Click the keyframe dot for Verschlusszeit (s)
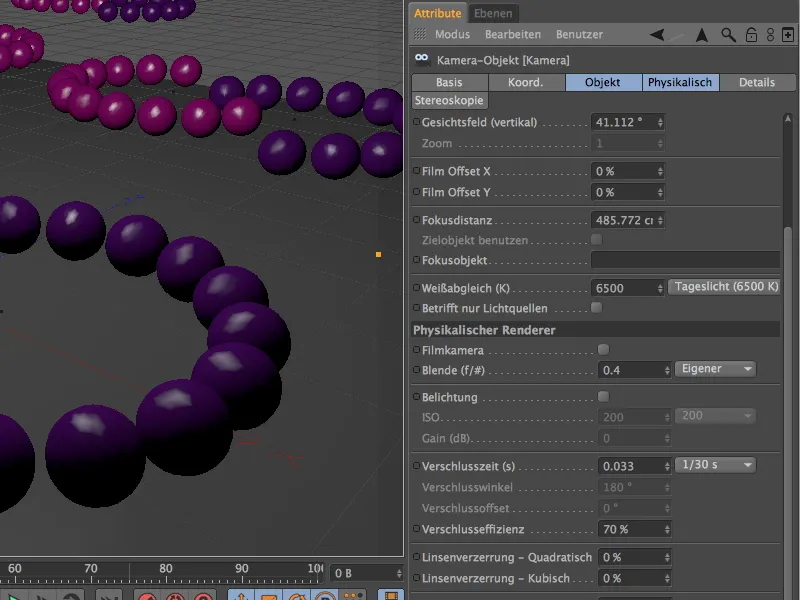Screen dimensions: 800x600 pos(416,466)
